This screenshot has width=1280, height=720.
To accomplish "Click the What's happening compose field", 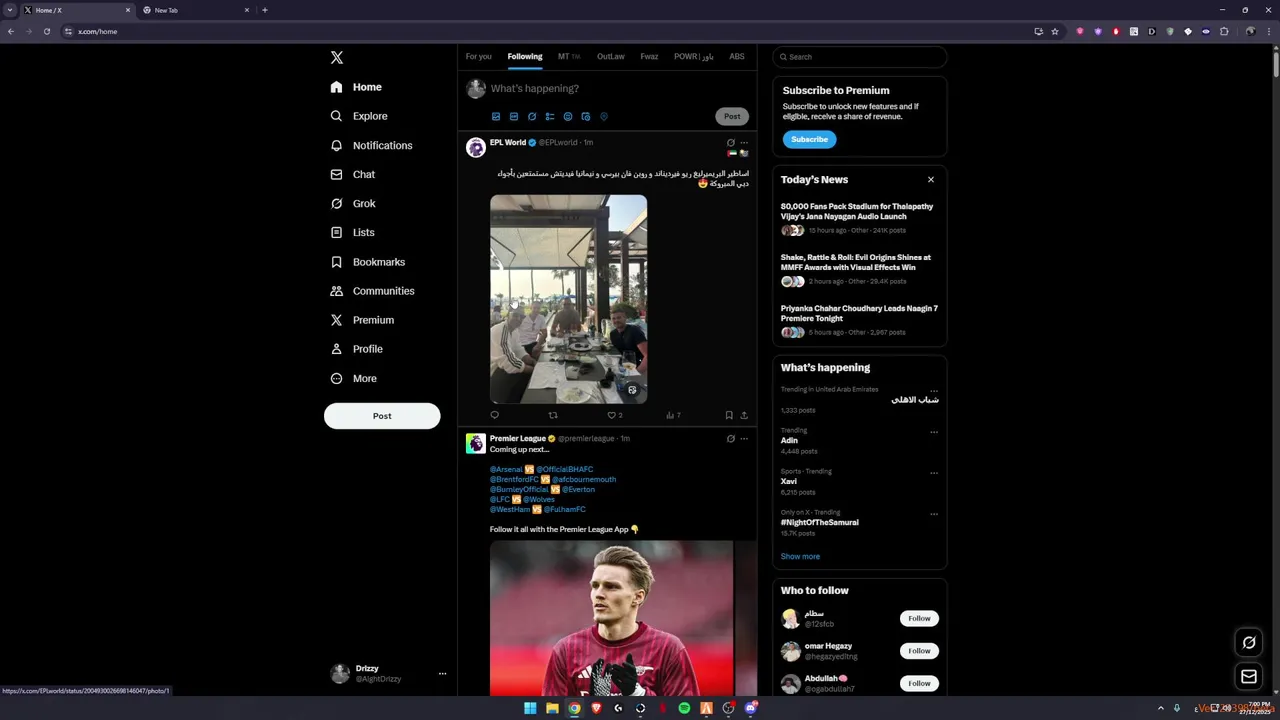I will [620, 89].
